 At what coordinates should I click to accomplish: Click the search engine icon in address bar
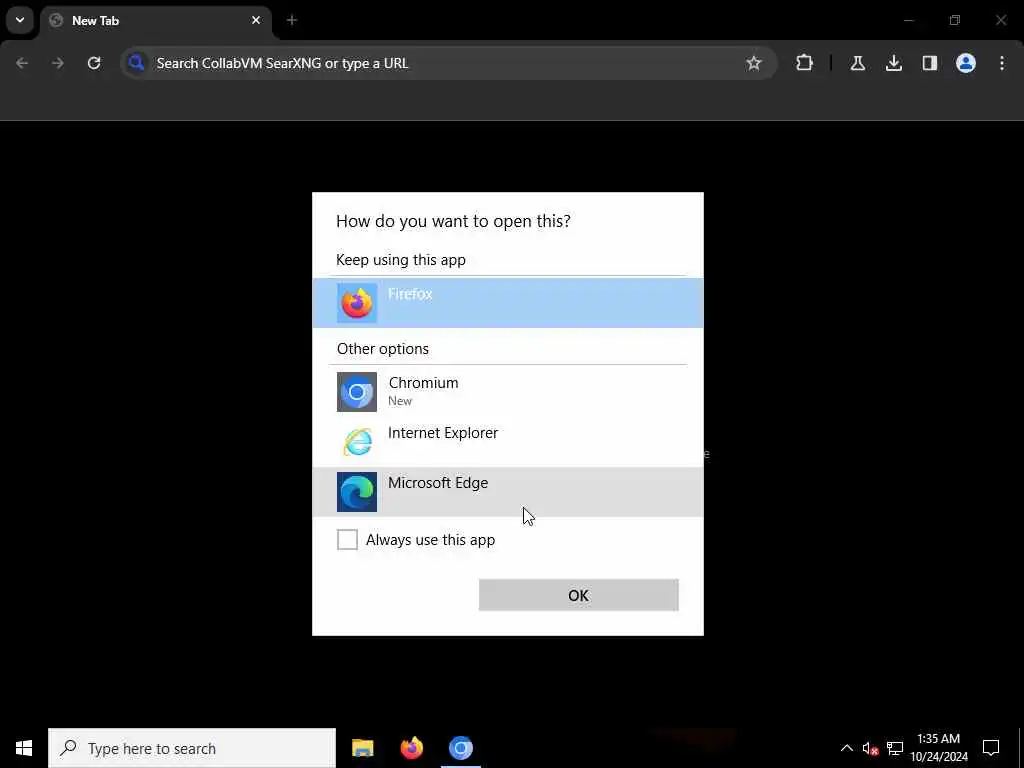point(136,63)
